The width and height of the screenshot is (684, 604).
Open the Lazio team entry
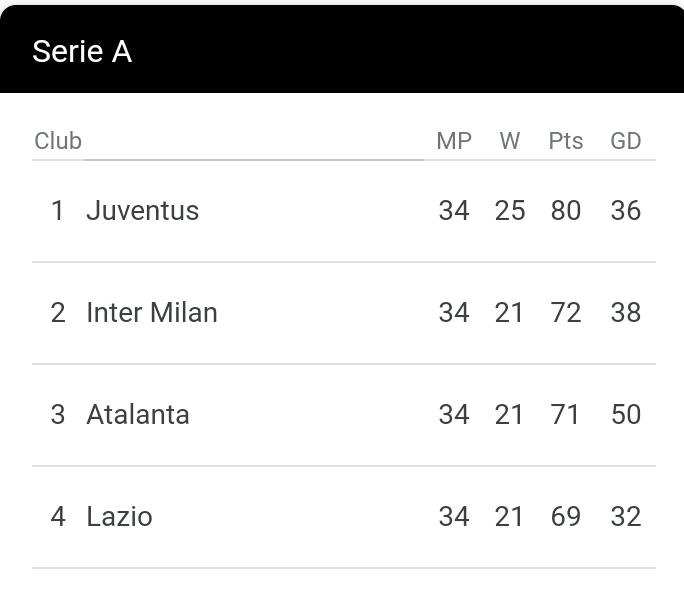click(x=119, y=516)
